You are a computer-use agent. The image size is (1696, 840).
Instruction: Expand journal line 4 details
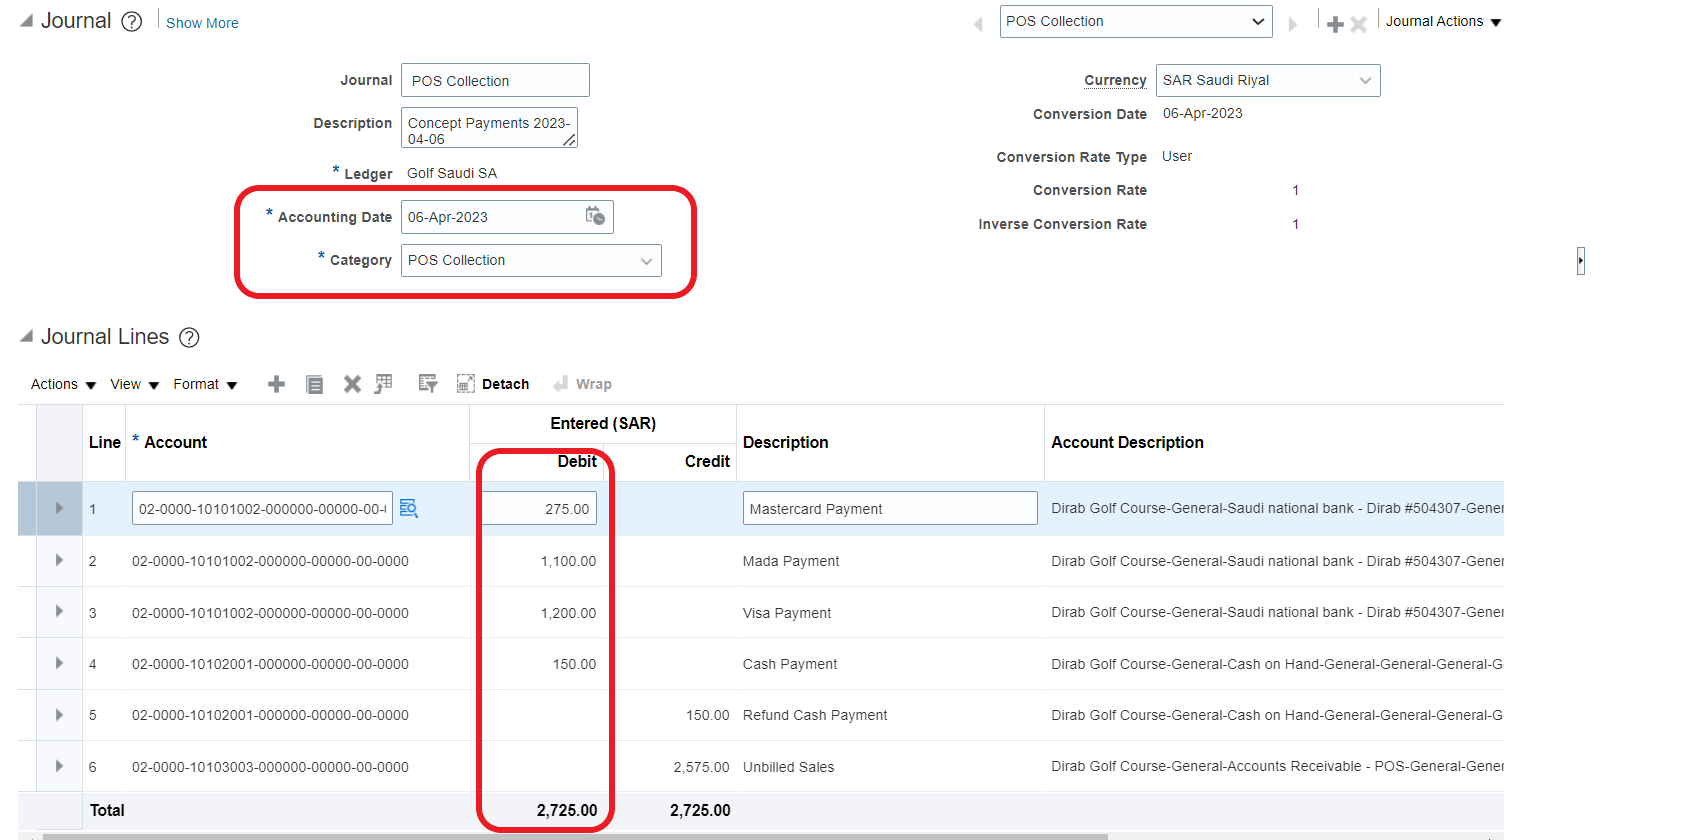point(59,664)
